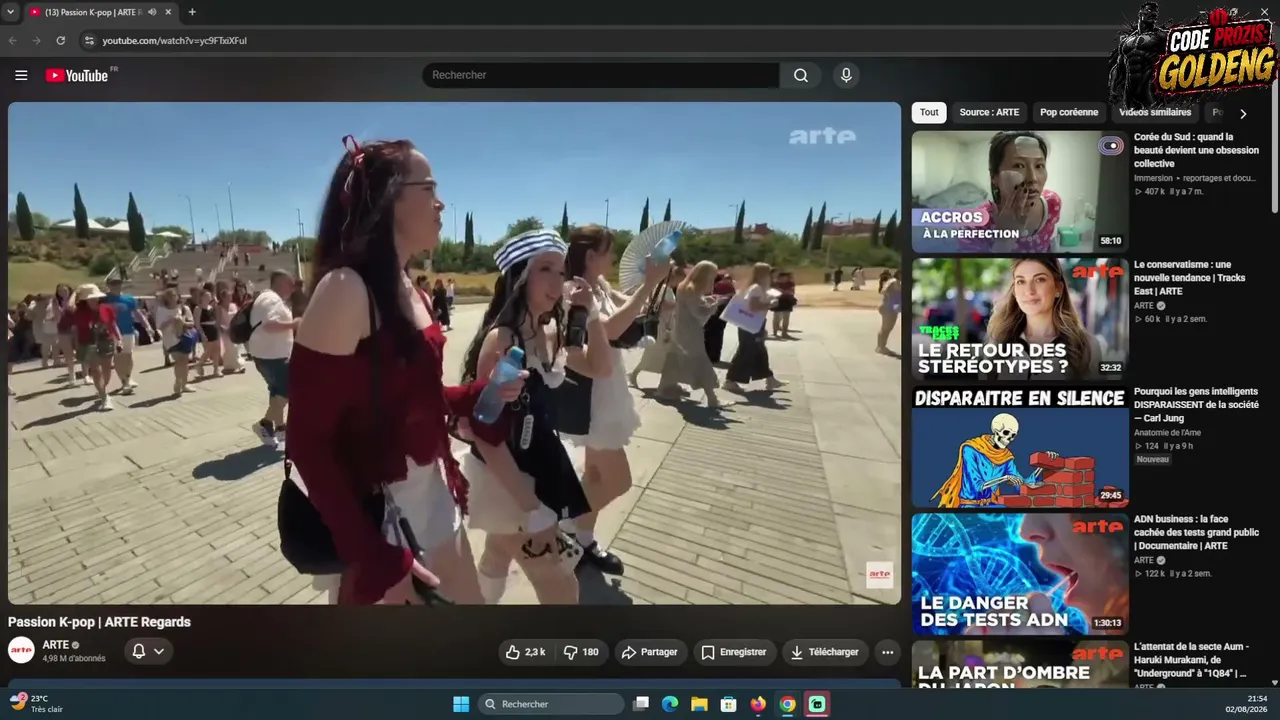This screenshot has width=1280, height=720.
Task: Open the Le danger des tests ADN thumbnail
Action: (x=1020, y=574)
